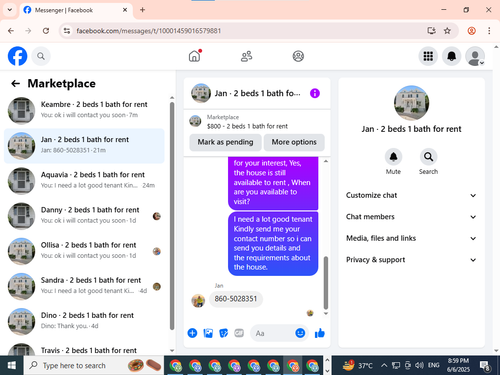Open the notifications bell in header
The height and width of the screenshot is (375, 500).
(452, 56)
